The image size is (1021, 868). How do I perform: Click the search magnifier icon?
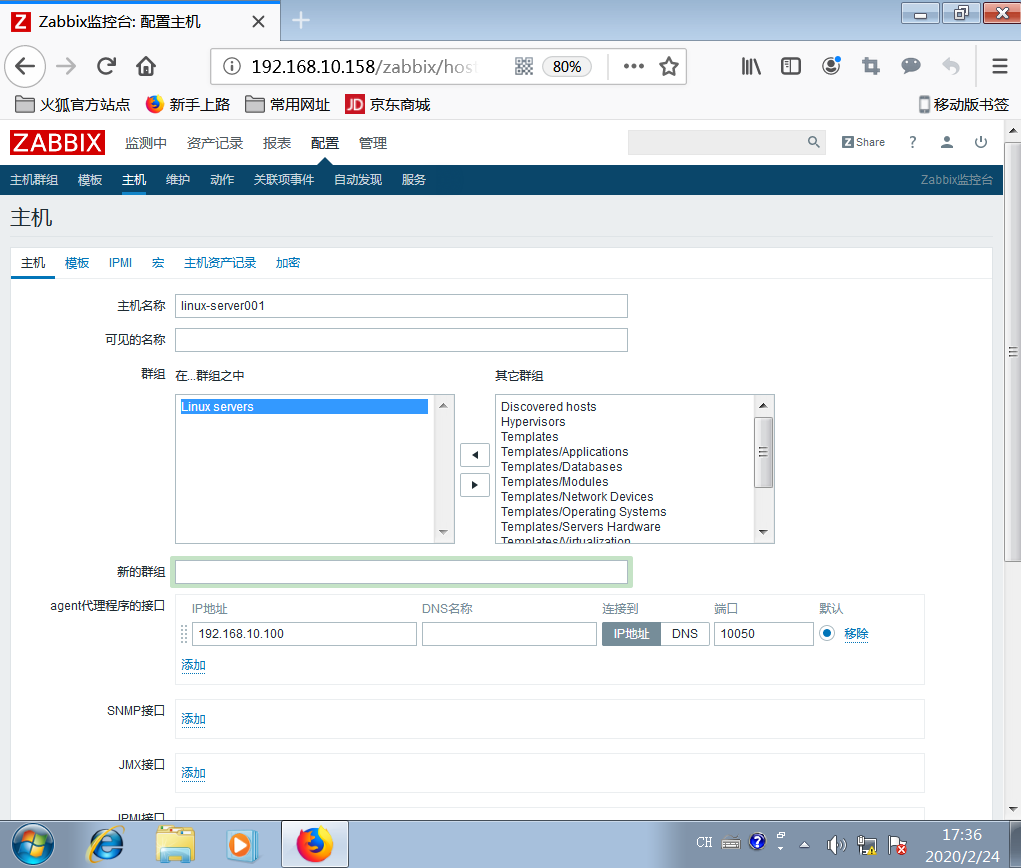[813, 142]
